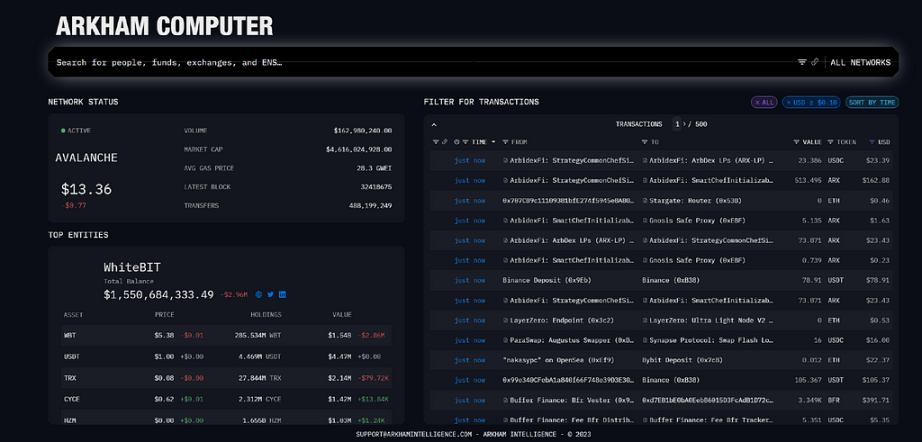This screenshot has height=442, width=922.
Task: Open Stargate: Router (0x53B) address
Action: click(695, 200)
